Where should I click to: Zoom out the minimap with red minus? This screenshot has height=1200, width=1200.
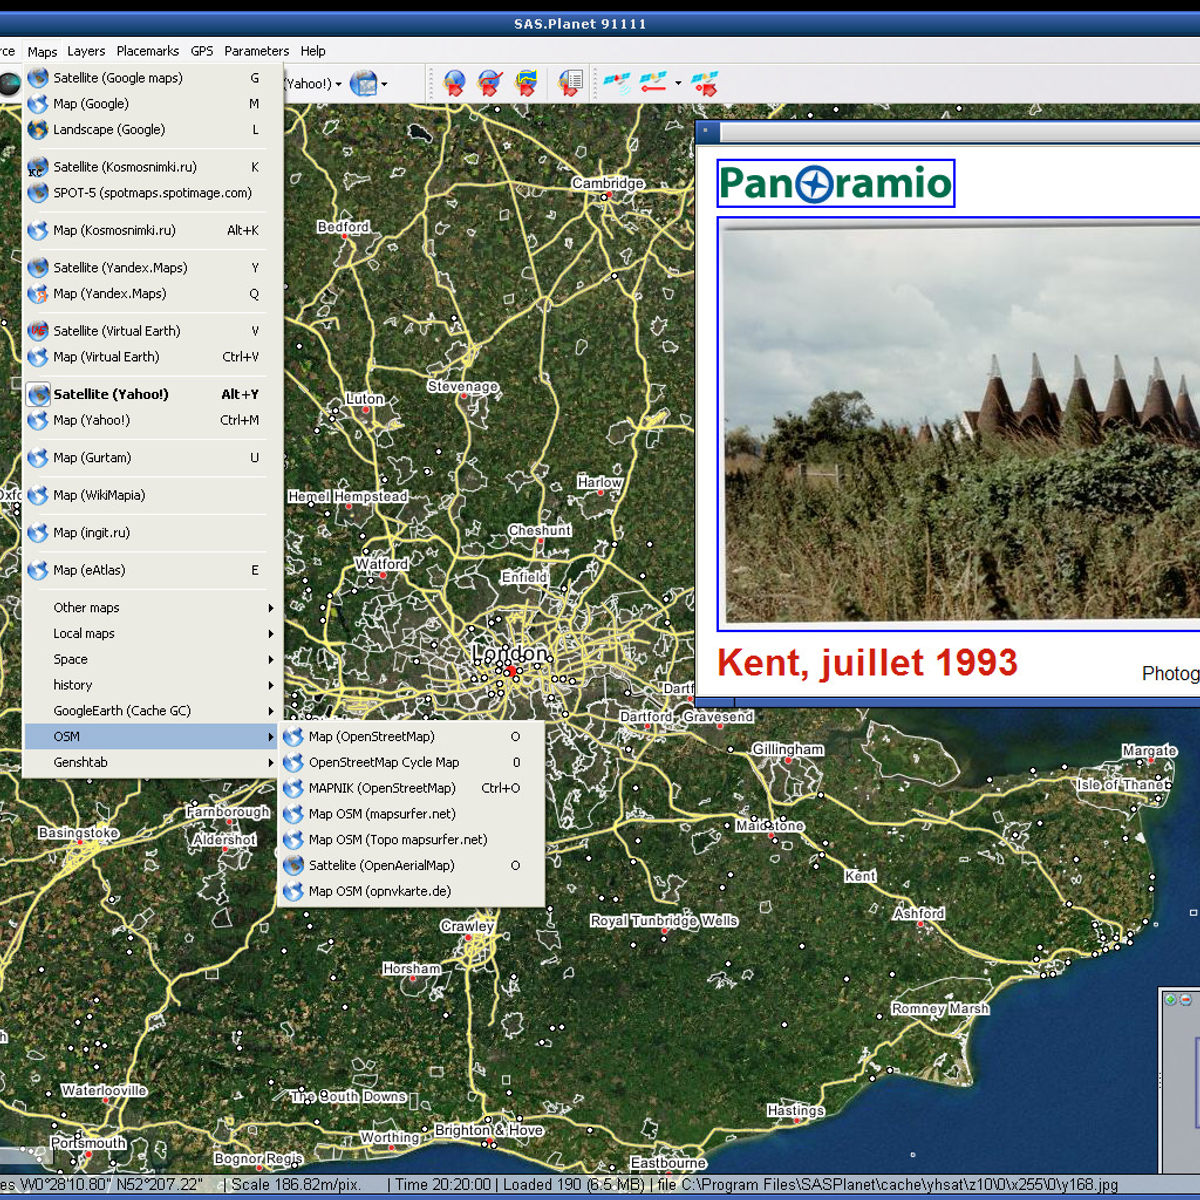1185,999
